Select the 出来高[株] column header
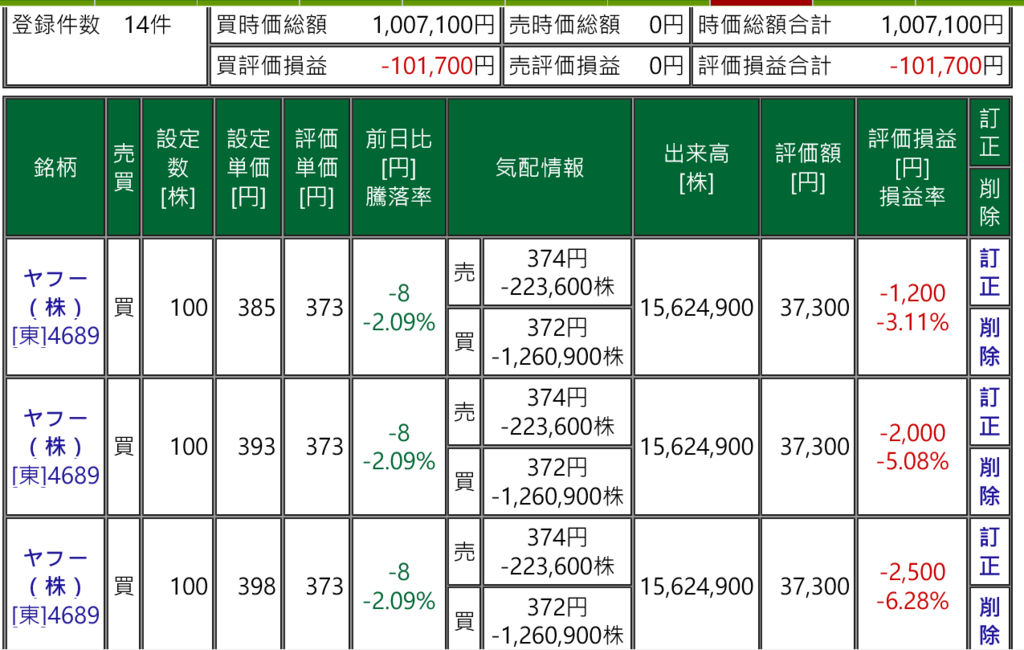 (697, 167)
